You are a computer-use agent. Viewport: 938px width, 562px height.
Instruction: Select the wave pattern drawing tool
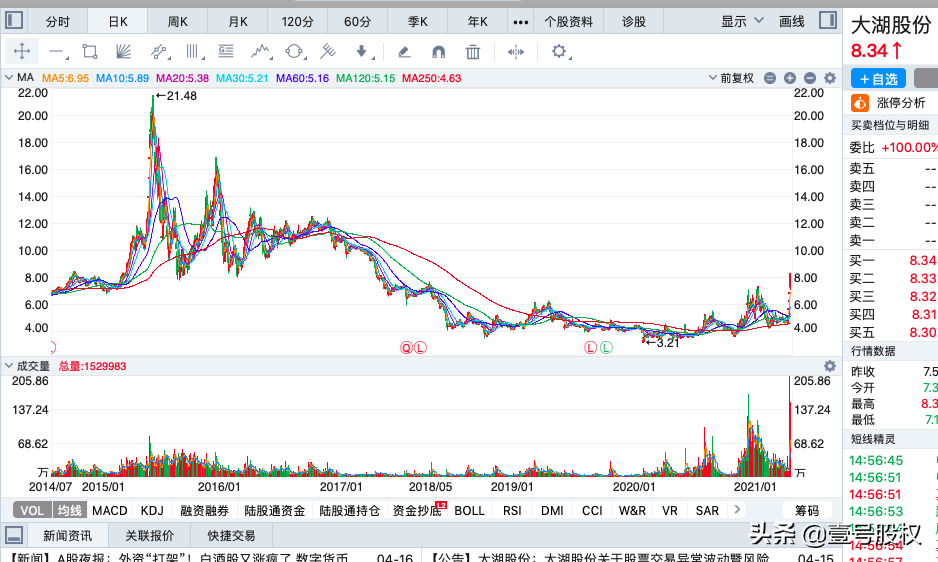[261, 51]
